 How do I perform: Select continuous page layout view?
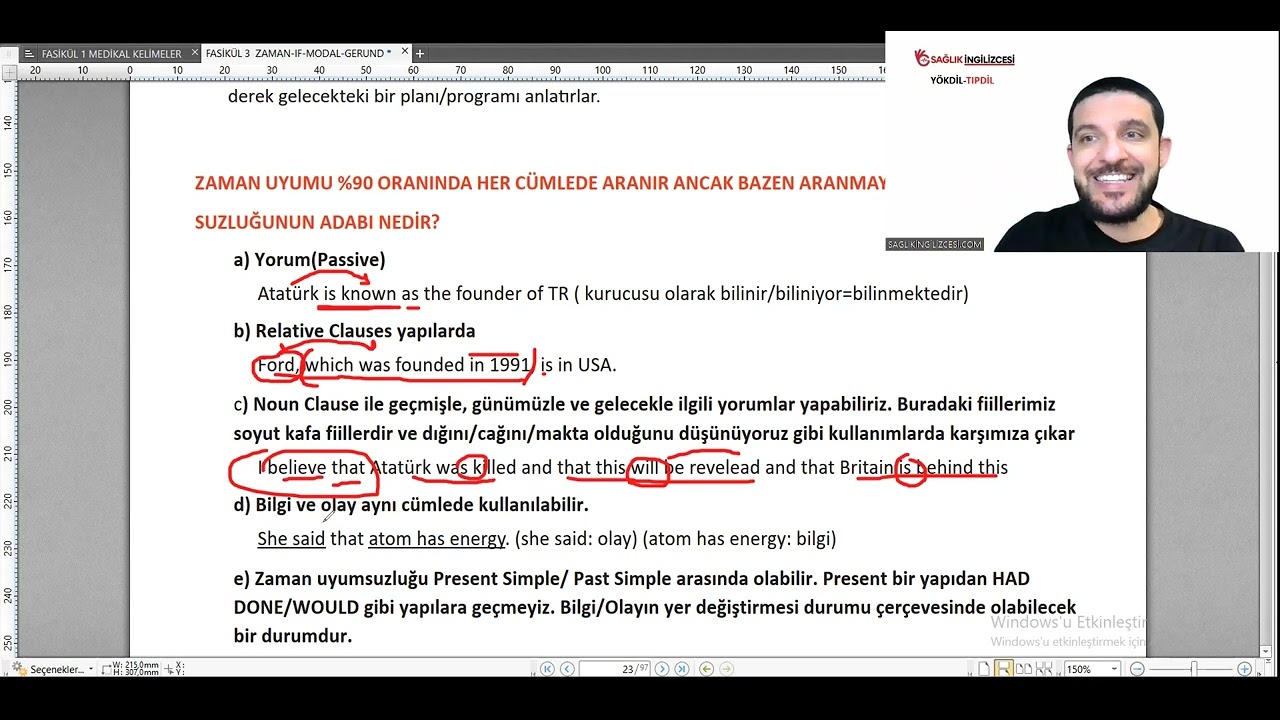pyautogui.click(x=1004, y=669)
